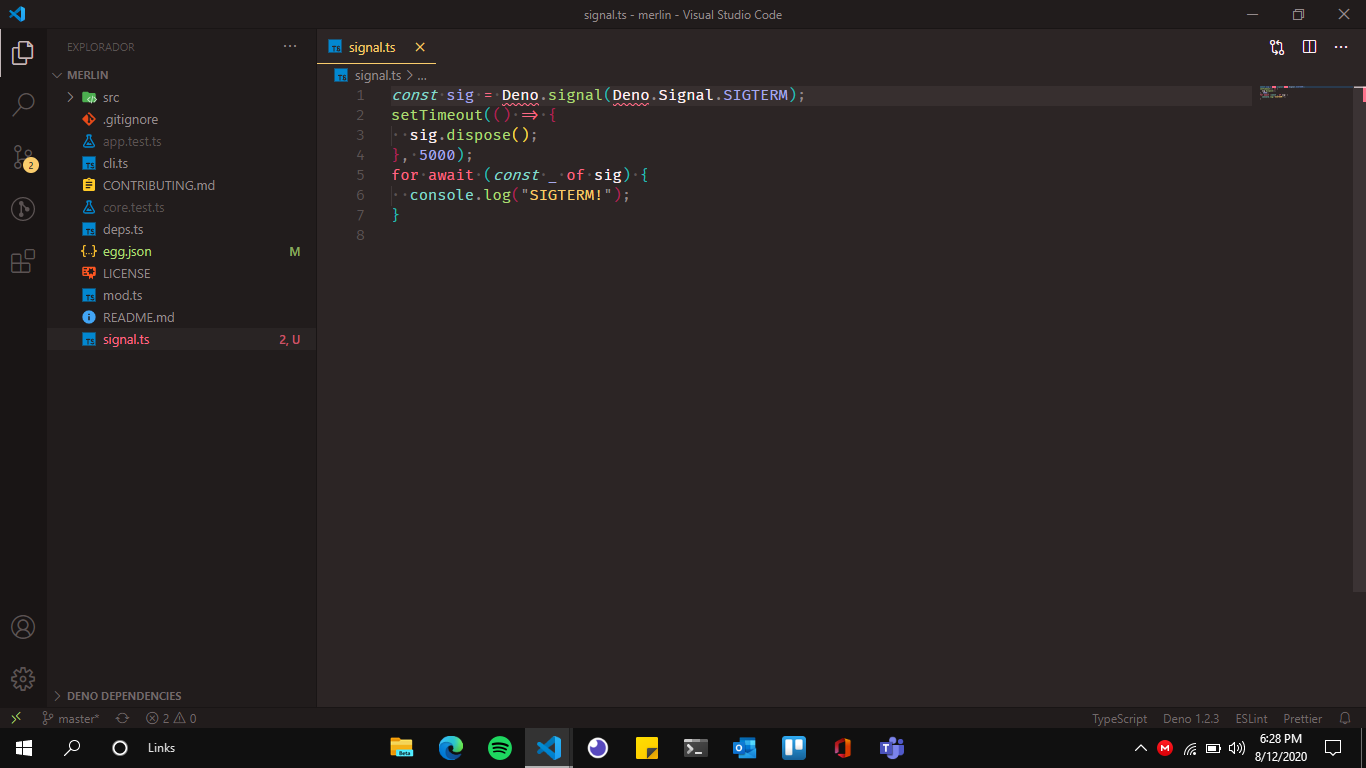Image resolution: width=1366 pixels, height=768 pixels.
Task: Open editor More Actions ellipsis
Action: pyautogui.click(x=1341, y=47)
